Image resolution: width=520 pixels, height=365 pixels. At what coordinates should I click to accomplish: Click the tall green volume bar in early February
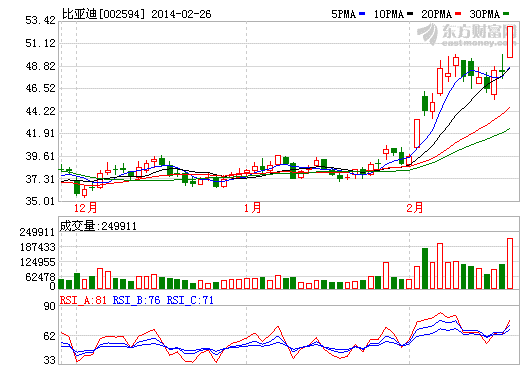pos(425,268)
